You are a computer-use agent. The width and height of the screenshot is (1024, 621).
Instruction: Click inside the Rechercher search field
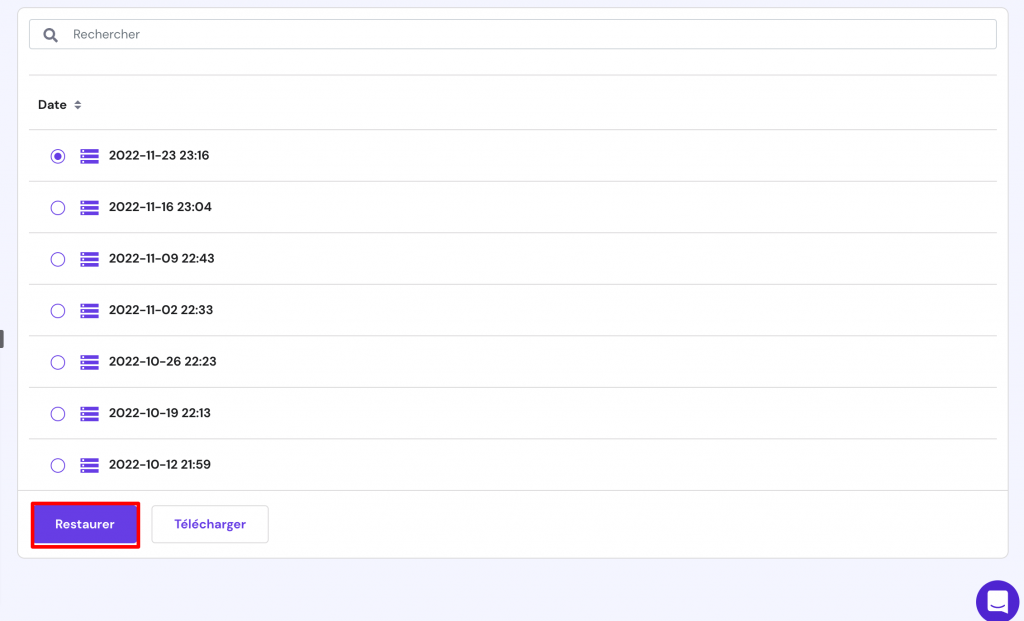(x=300, y=34)
